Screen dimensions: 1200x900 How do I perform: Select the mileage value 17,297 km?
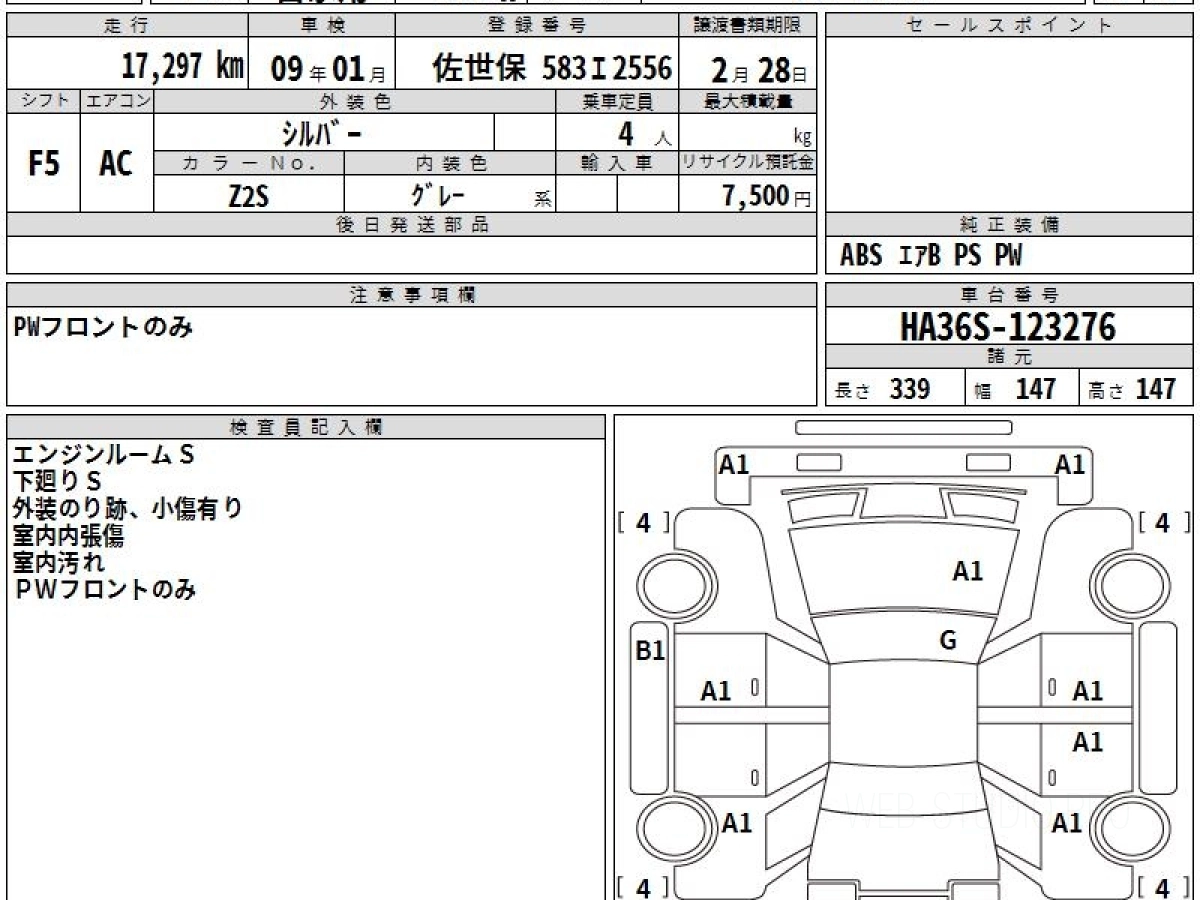182,67
